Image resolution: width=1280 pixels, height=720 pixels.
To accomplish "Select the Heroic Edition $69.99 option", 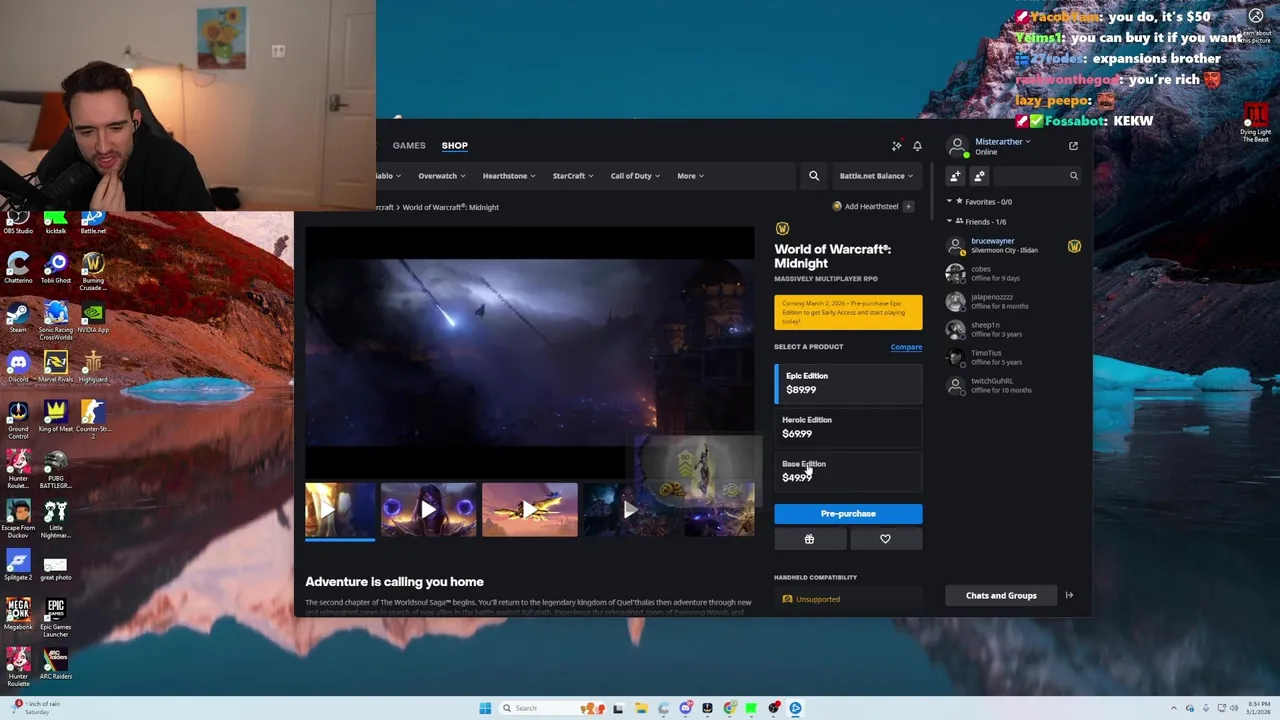I will [848, 427].
